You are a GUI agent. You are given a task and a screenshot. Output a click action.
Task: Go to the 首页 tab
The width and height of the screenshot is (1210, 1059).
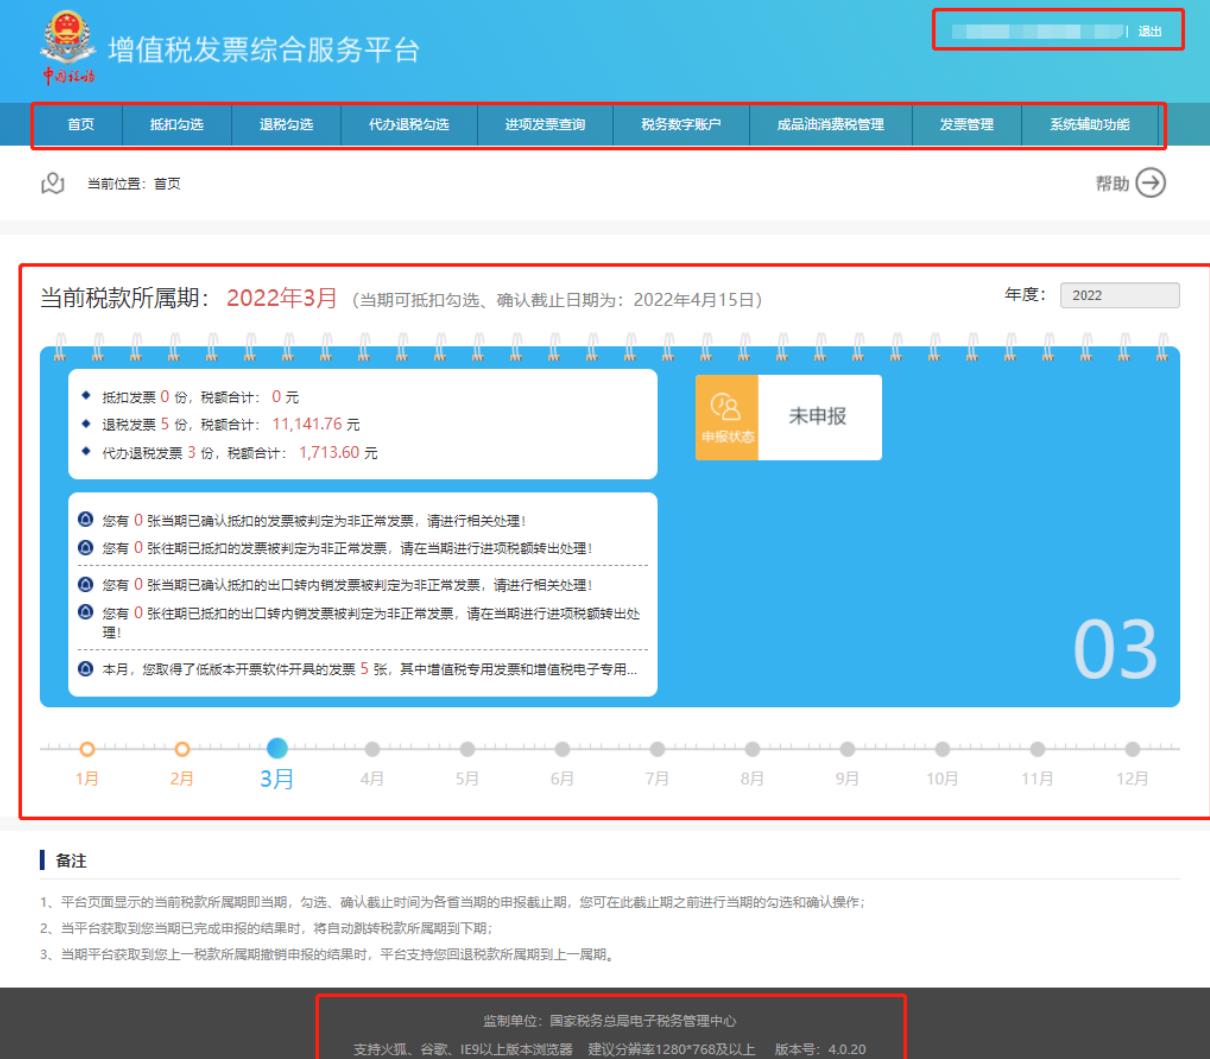click(81, 125)
